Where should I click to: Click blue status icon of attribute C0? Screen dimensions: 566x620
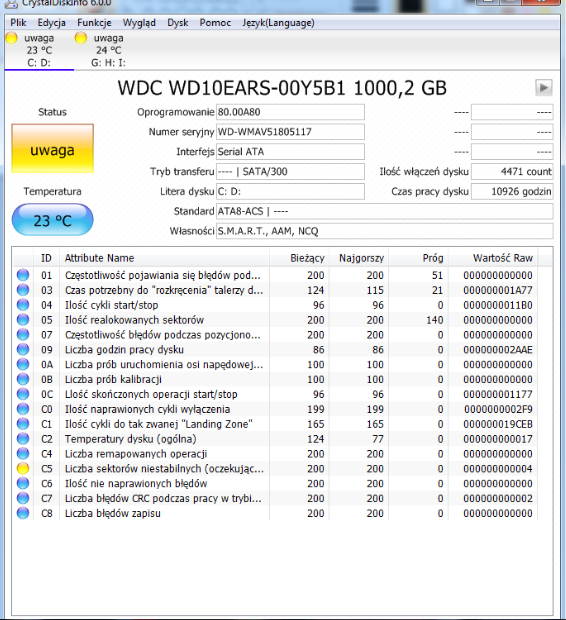(23, 409)
